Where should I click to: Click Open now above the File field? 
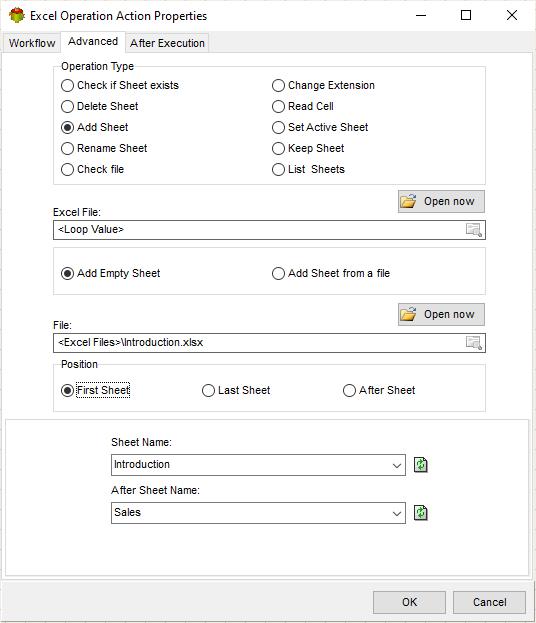[x=441, y=314]
